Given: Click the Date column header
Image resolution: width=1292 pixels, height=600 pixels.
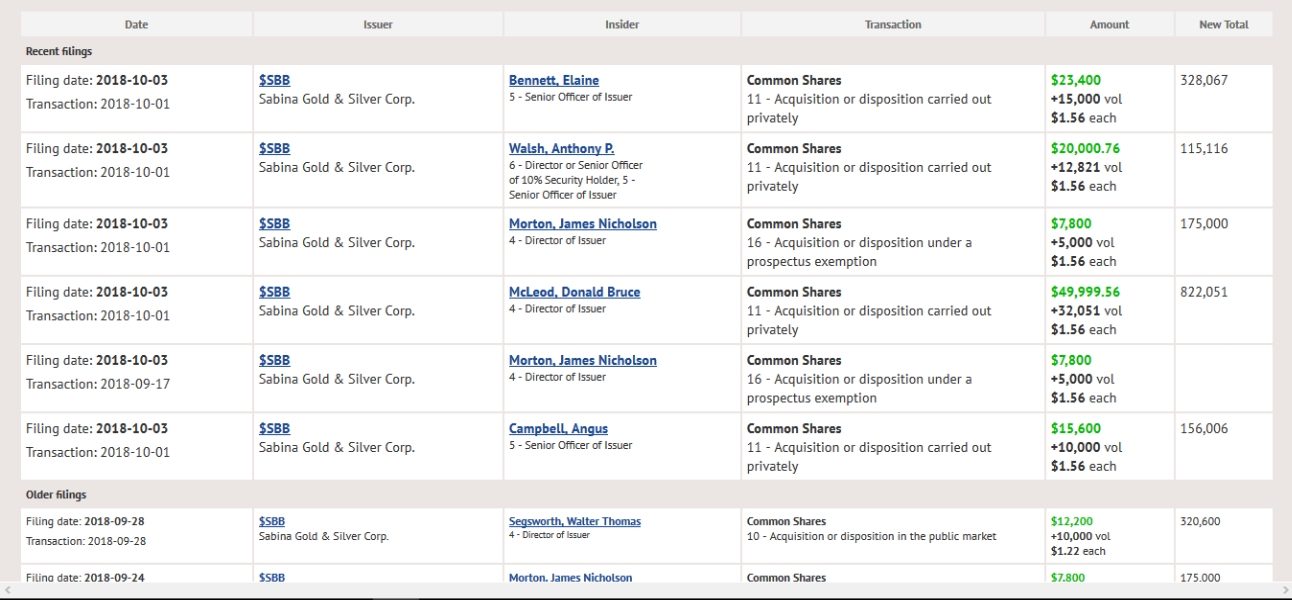Looking at the screenshot, I should point(136,24).
